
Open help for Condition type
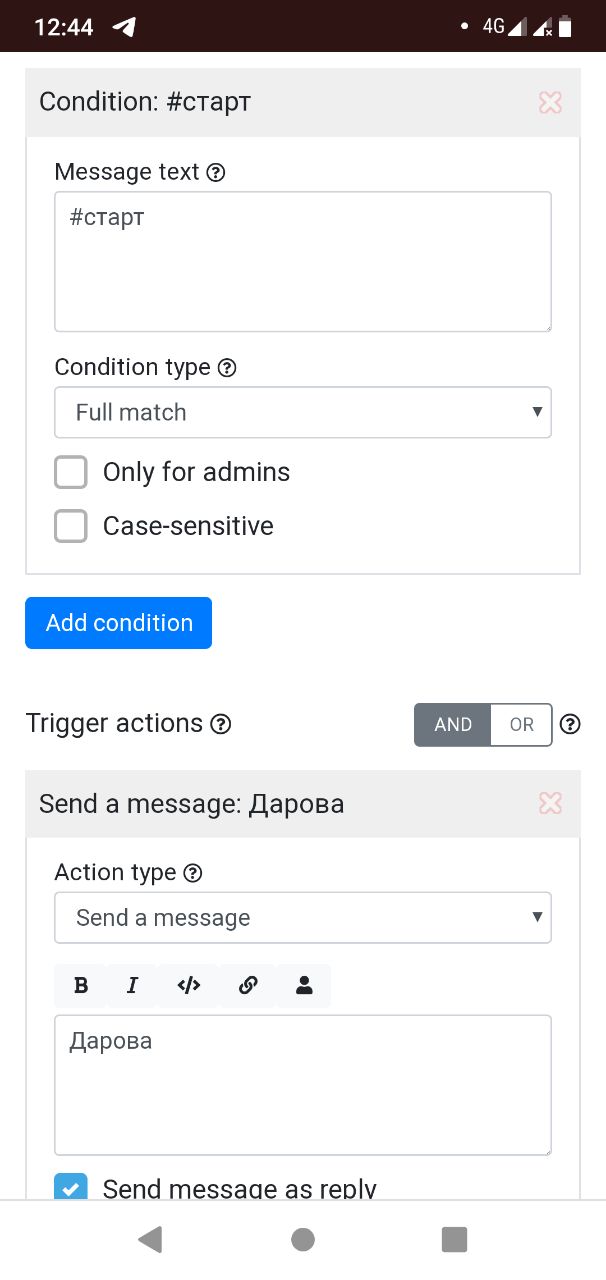(x=227, y=367)
